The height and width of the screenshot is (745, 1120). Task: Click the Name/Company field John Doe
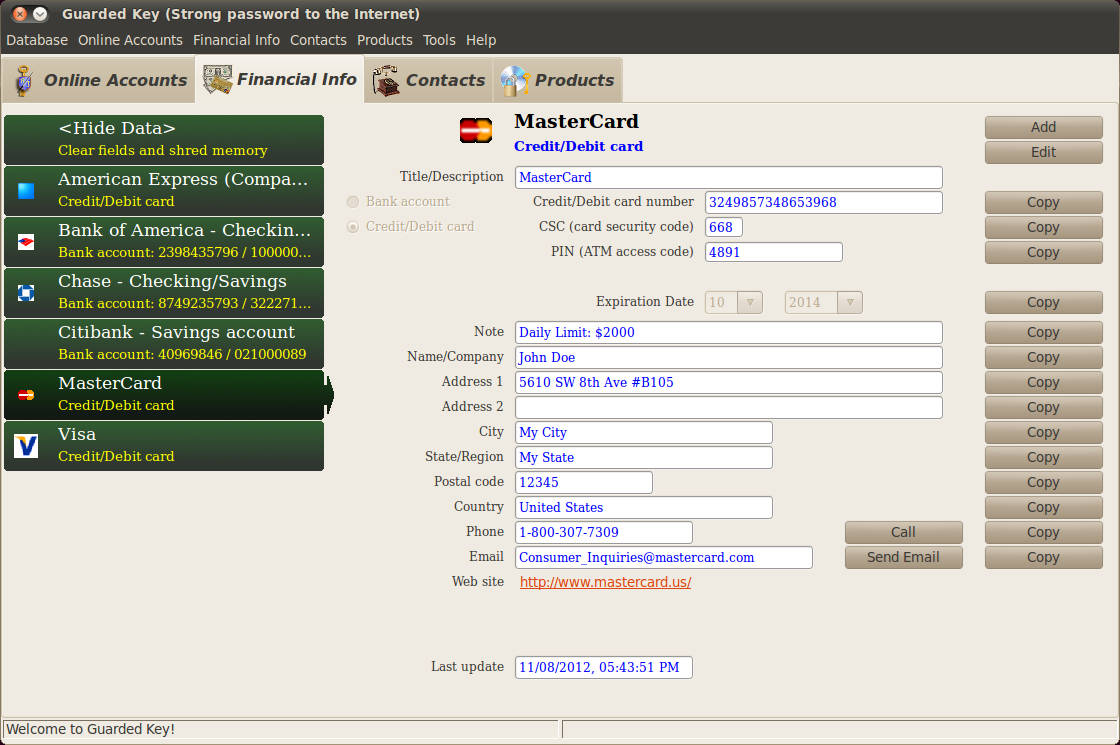coord(729,357)
